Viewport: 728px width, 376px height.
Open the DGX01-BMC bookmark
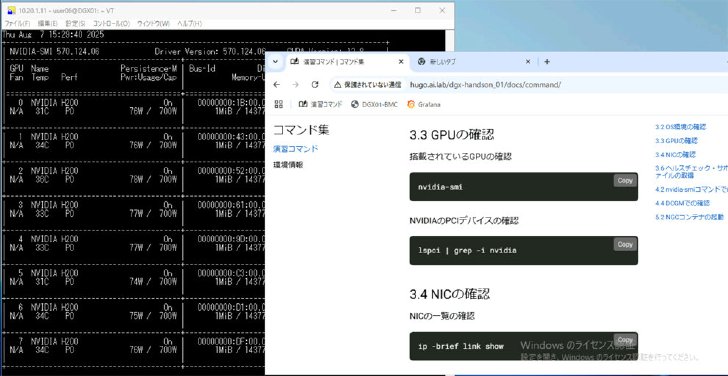pos(375,104)
